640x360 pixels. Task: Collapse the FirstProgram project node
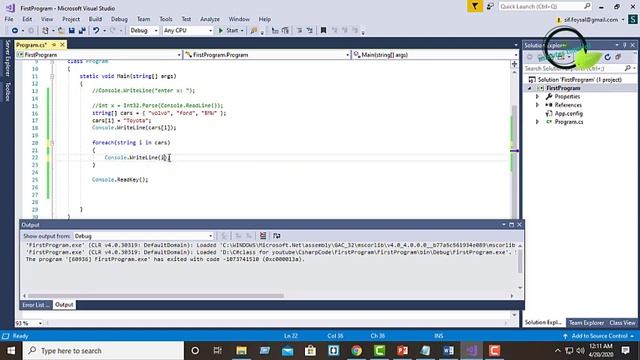tap(530, 88)
